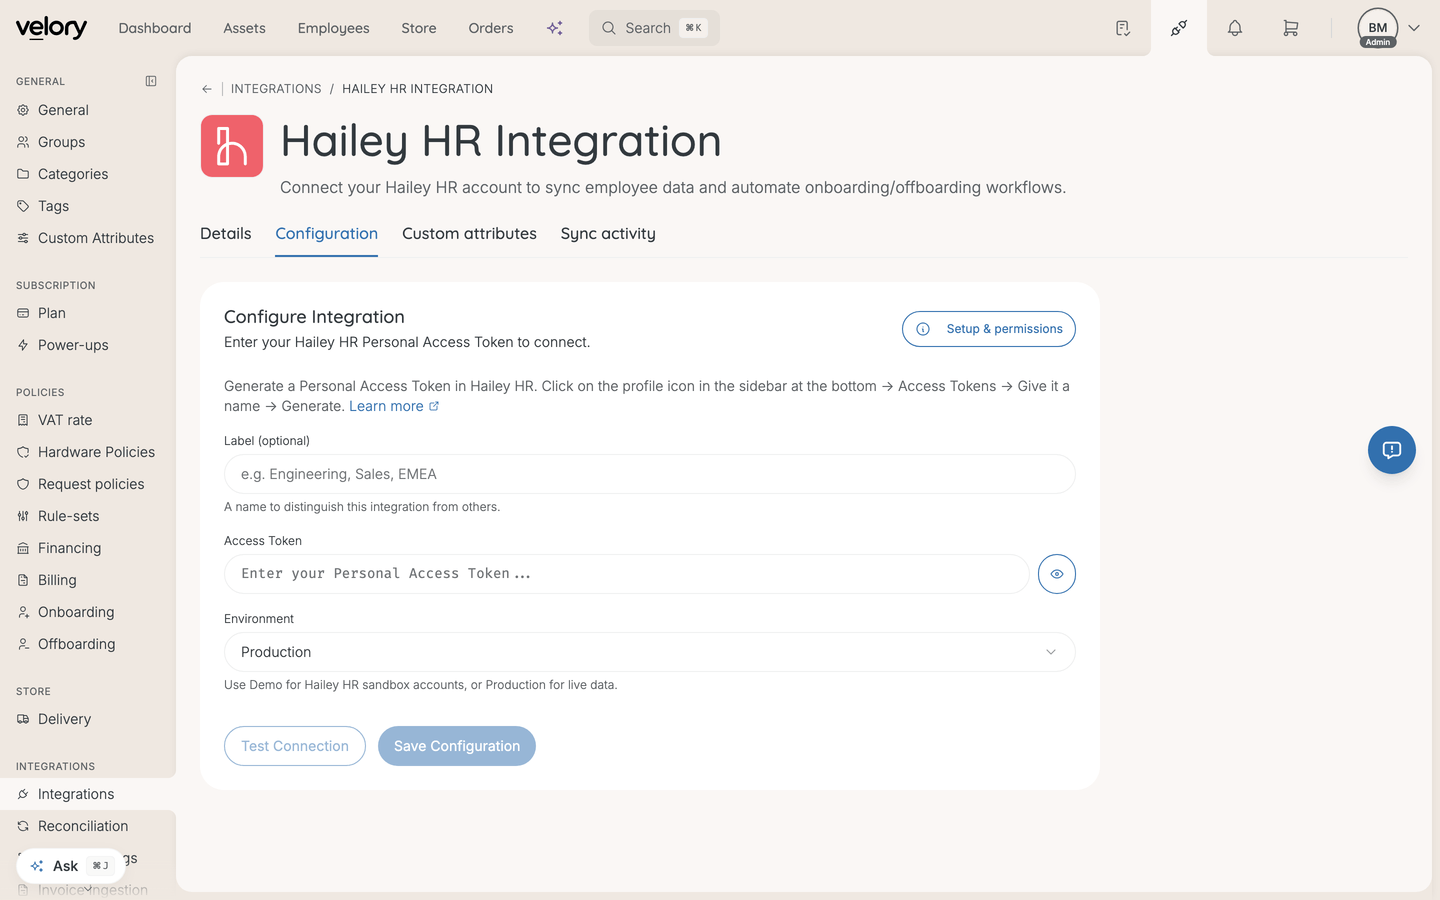Focus the Access Token input field
1440x900 pixels.
pyautogui.click(x=627, y=574)
